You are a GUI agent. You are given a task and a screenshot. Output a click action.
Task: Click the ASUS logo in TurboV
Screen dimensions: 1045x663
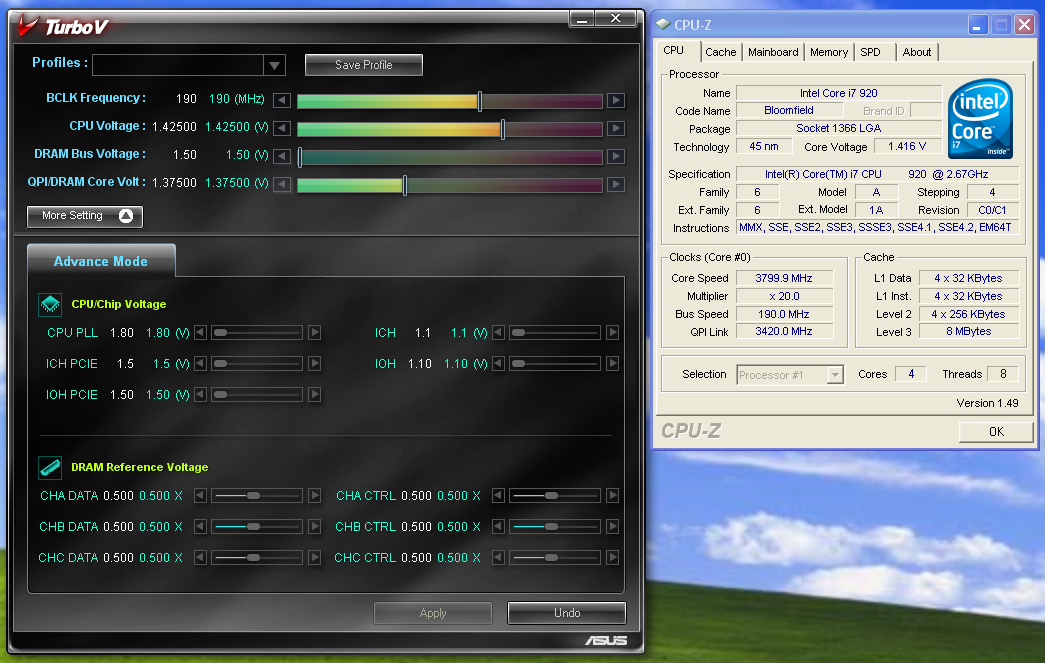(606, 641)
